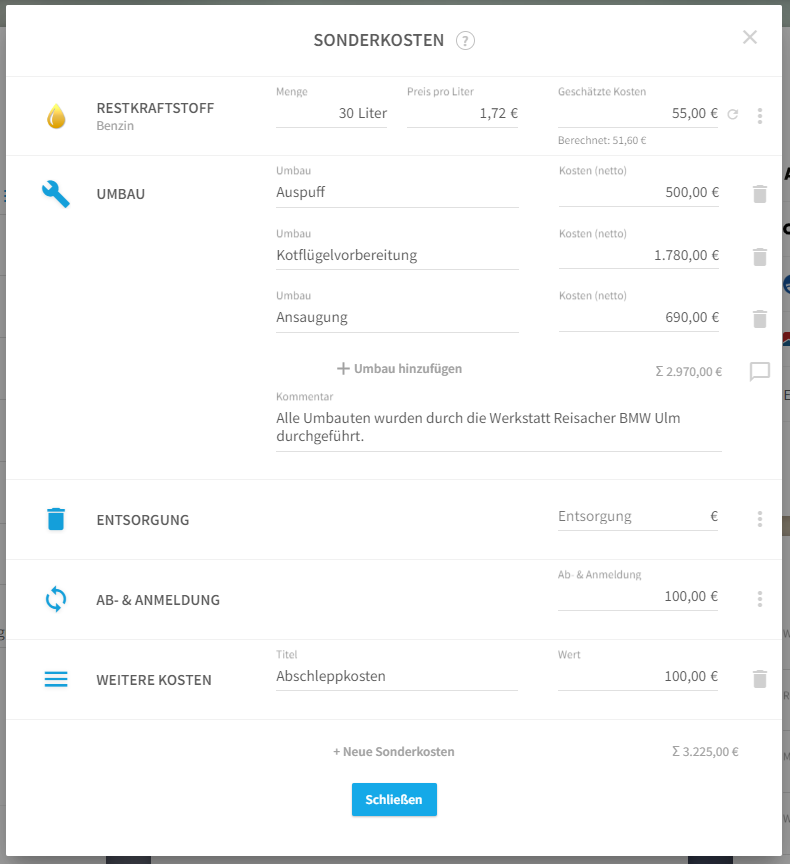Click the empty Entsorgung cost field
The width and height of the screenshot is (790, 864).
pyautogui.click(x=638, y=517)
